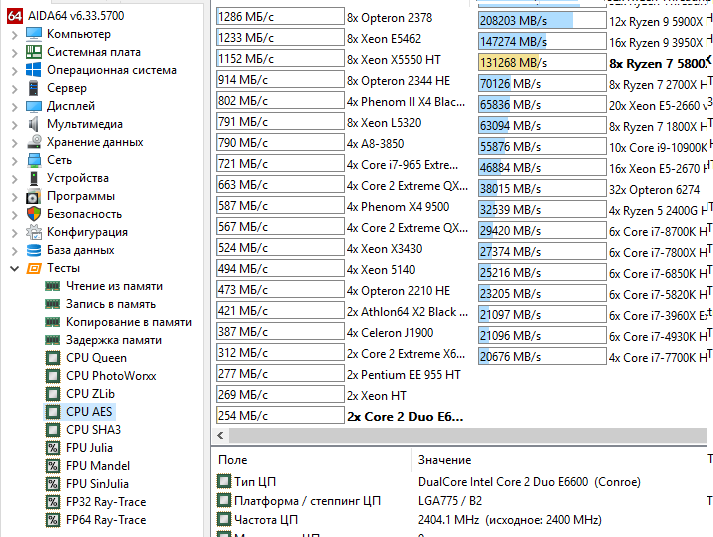This screenshot has height=537, width=713.
Task: Expand the Системная плата tree node
Action: tap(15, 53)
